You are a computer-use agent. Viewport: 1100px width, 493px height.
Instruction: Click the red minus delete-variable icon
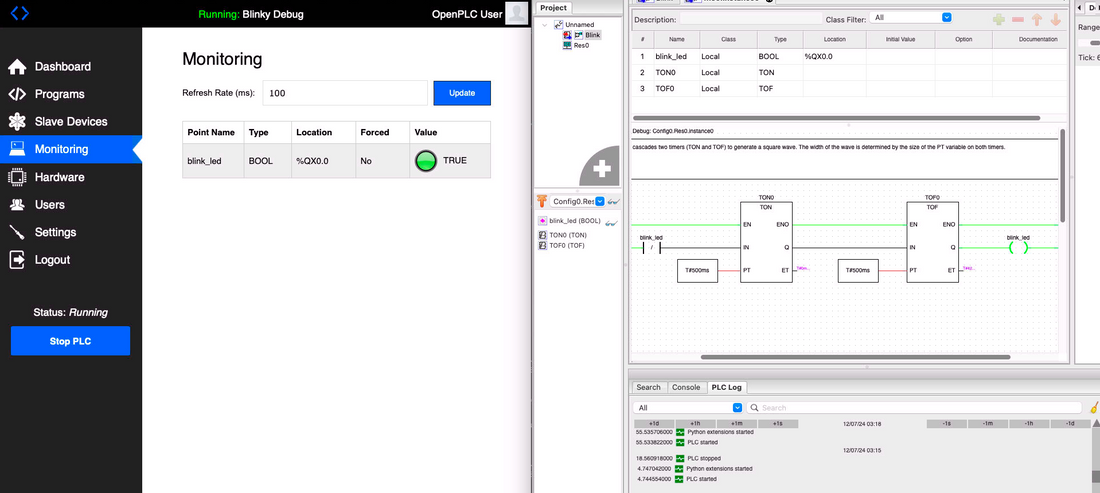1017,19
